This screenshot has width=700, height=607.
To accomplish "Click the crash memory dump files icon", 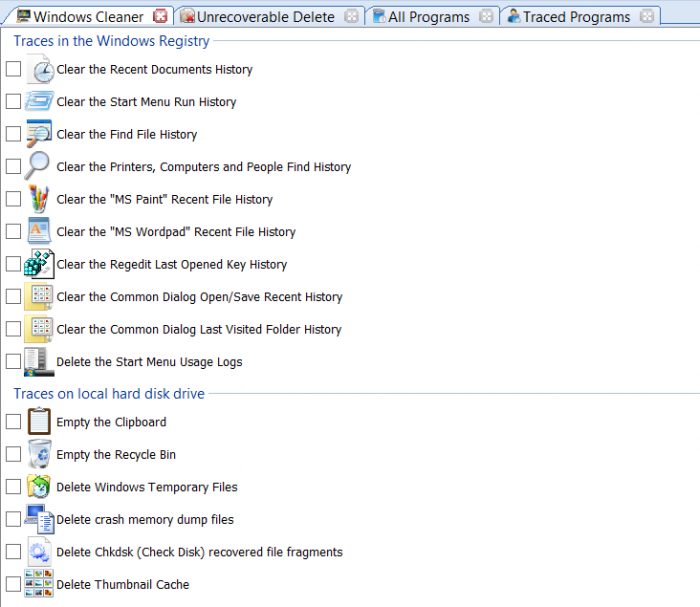I will click(x=39, y=519).
